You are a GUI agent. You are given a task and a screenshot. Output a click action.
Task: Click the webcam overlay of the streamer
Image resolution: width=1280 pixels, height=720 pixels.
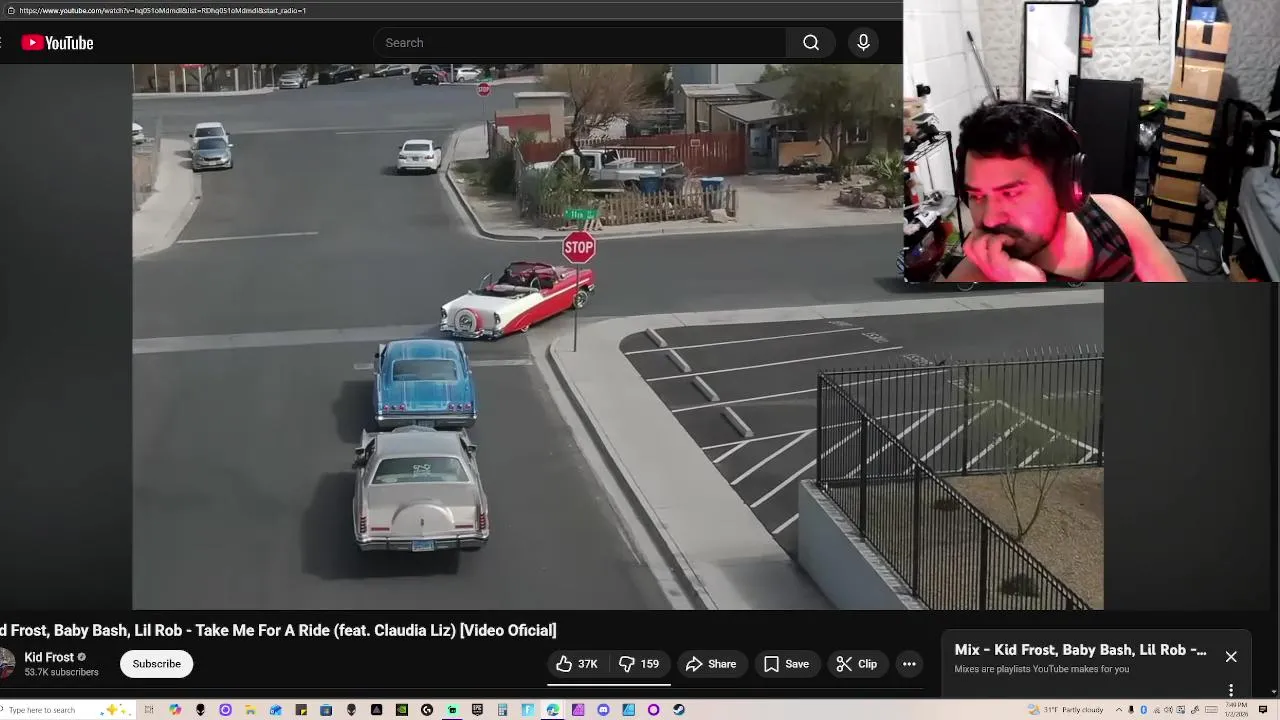[1091, 142]
